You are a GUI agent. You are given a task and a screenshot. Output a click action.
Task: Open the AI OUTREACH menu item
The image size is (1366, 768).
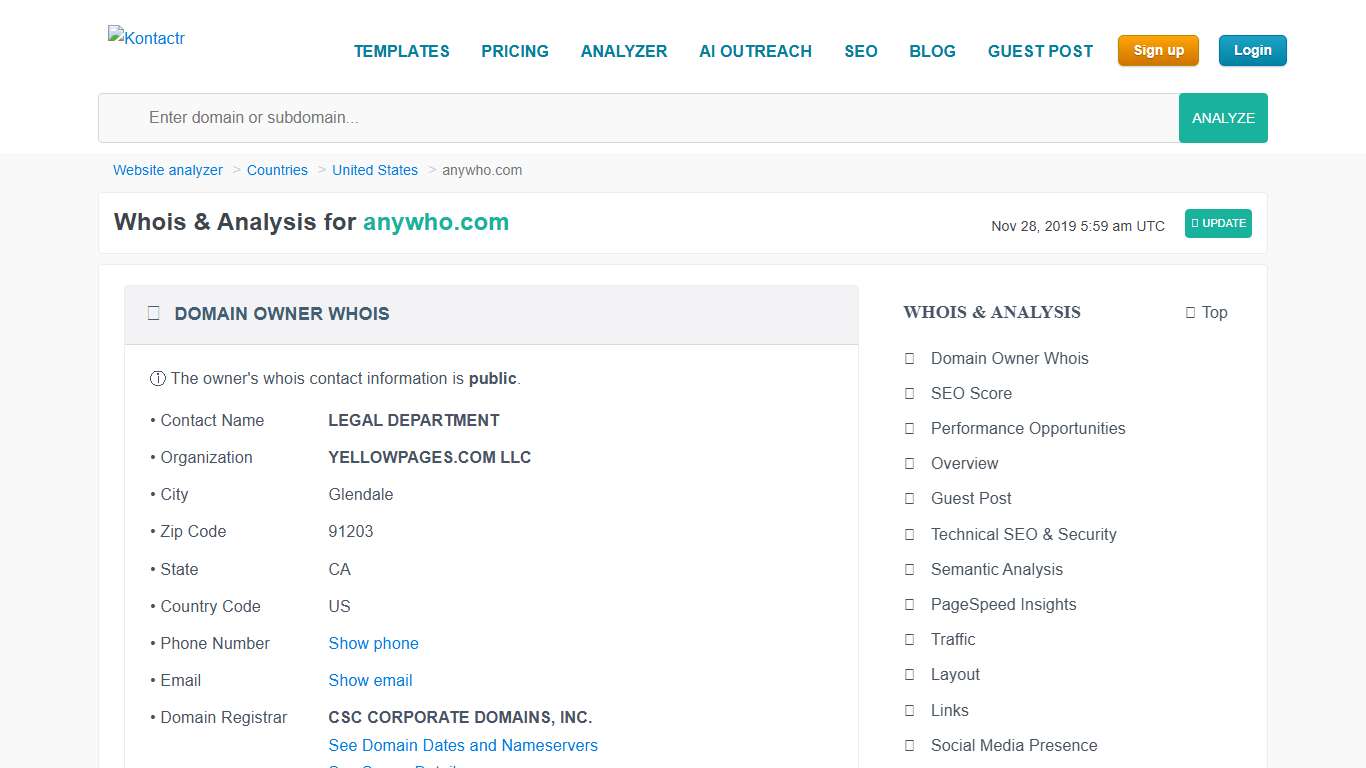tap(755, 51)
